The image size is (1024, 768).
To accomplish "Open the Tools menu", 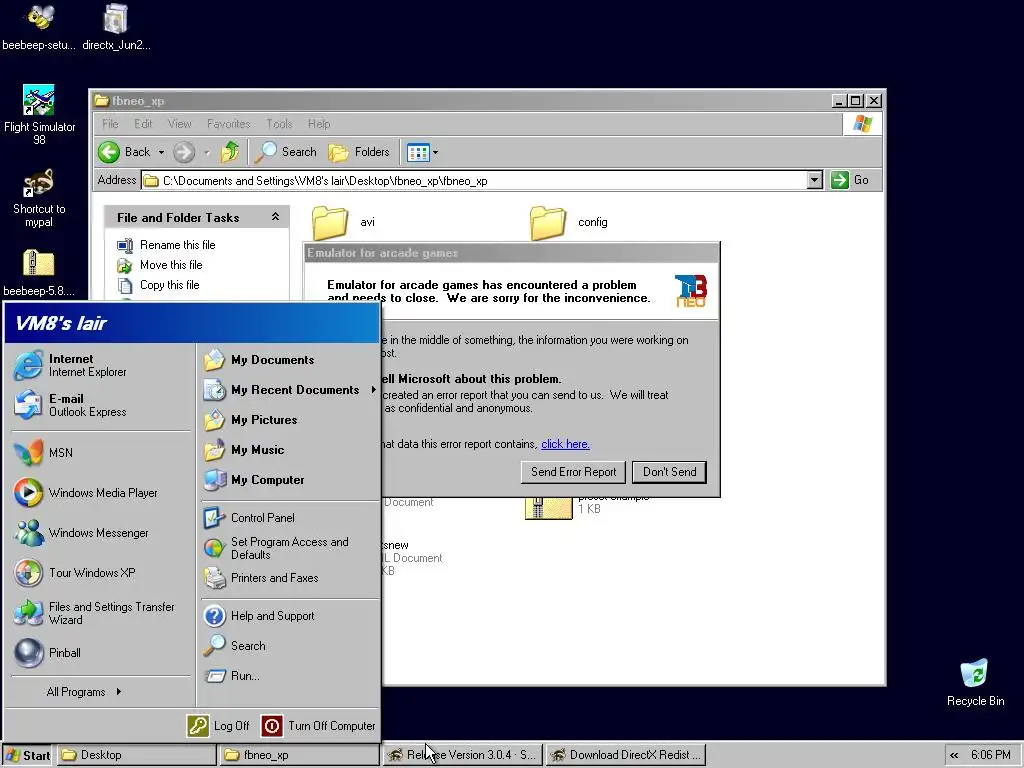I will 279,123.
